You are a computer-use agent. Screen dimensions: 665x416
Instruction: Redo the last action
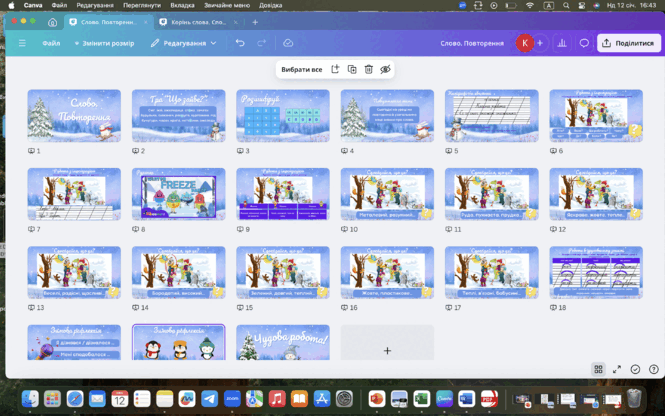262,43
